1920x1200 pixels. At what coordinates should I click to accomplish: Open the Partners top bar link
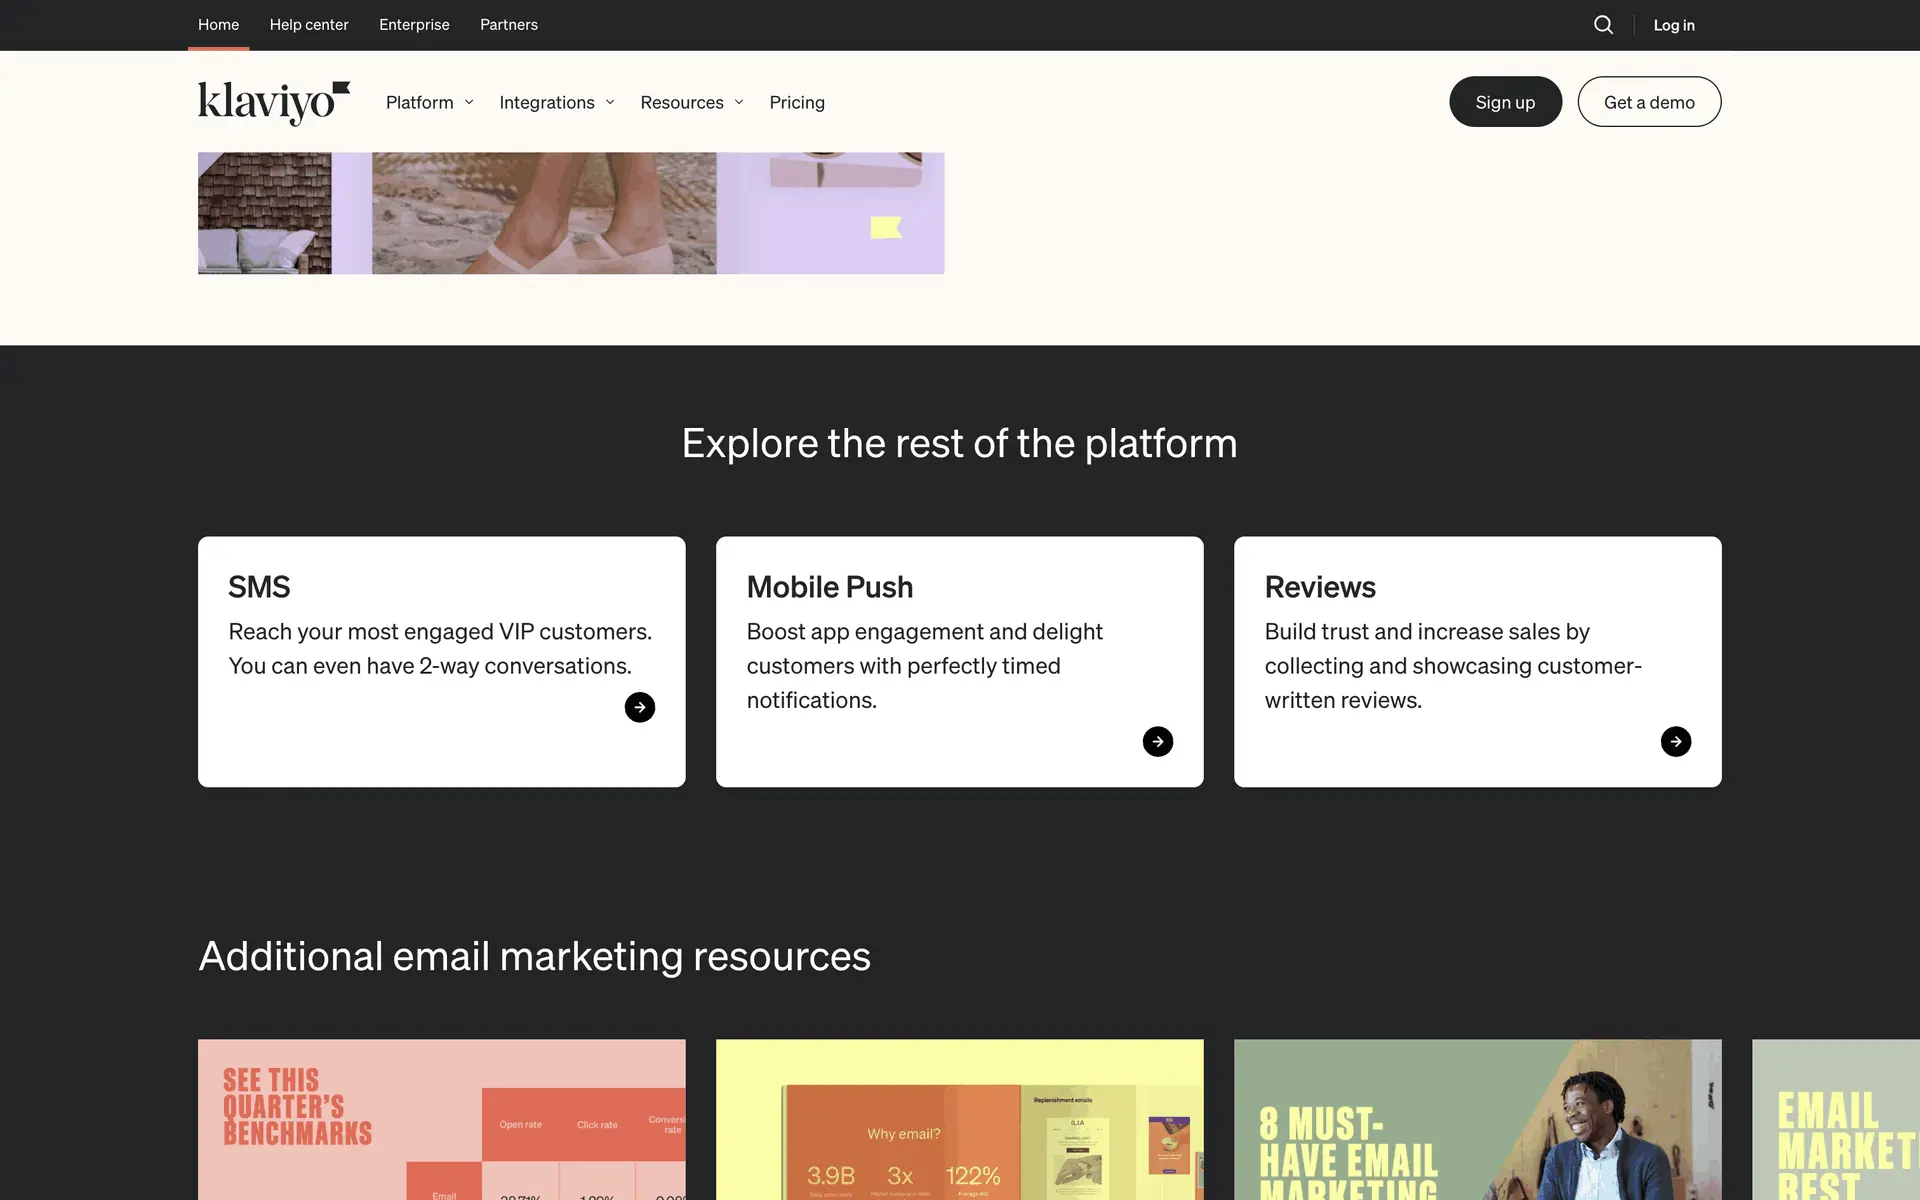pos(508,25)
